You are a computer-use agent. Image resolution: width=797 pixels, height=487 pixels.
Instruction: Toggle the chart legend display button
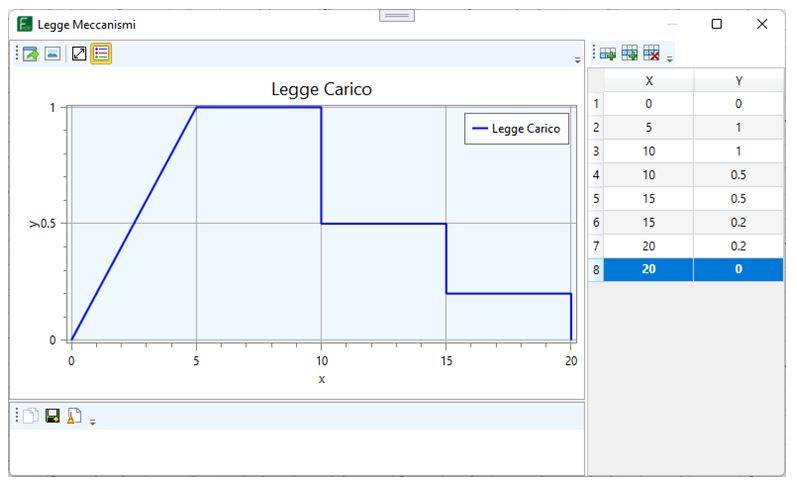[x=101, y=53]
